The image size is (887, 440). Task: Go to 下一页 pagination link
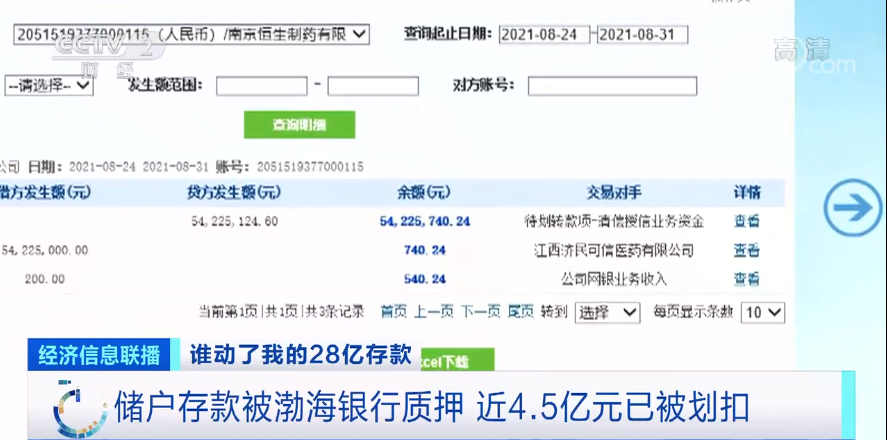480,312
